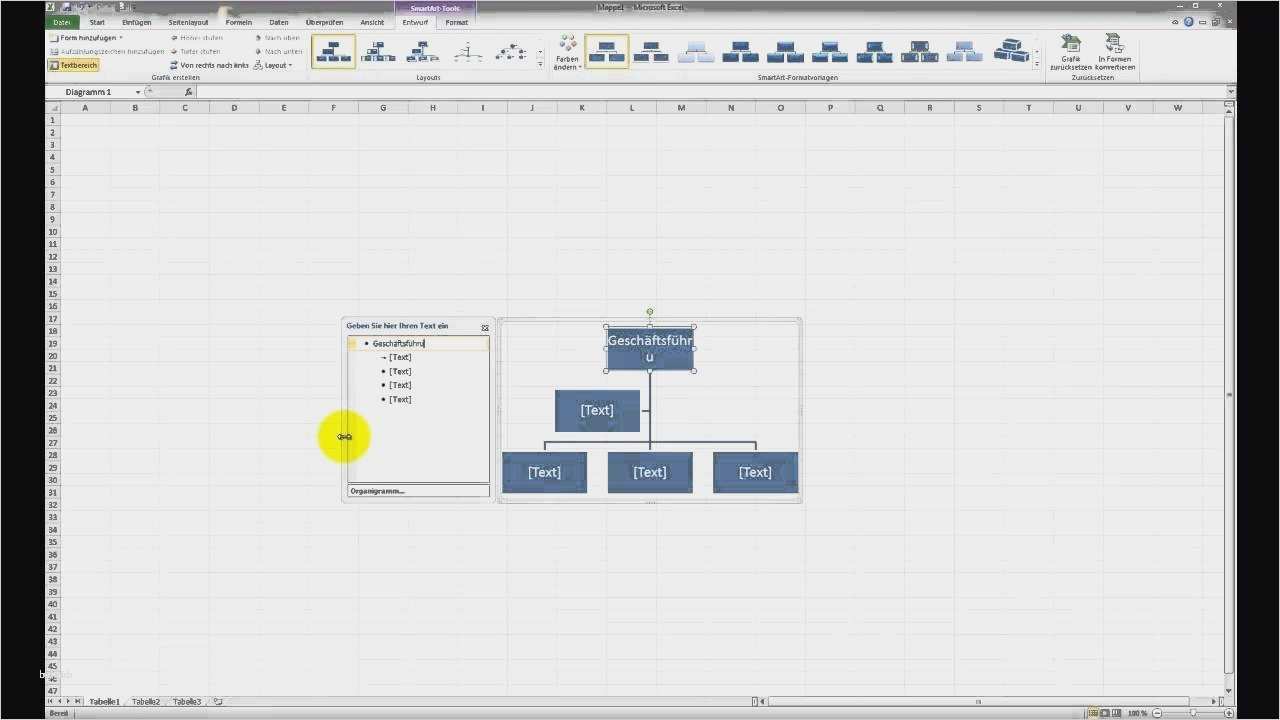This screenshot has height=720, width=1280.
Task: Click Grafik zurücksetzen
Action: (x=1071, y=52)
